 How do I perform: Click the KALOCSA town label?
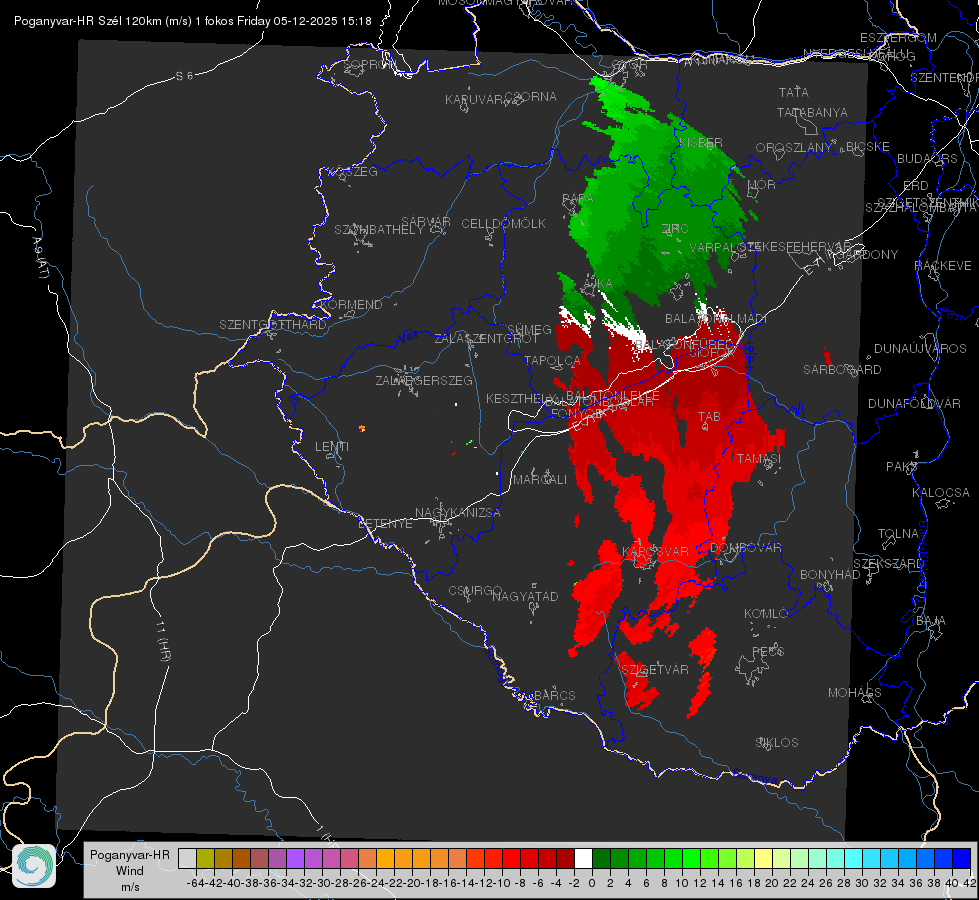pyautogui.click(x=941, y=493)
